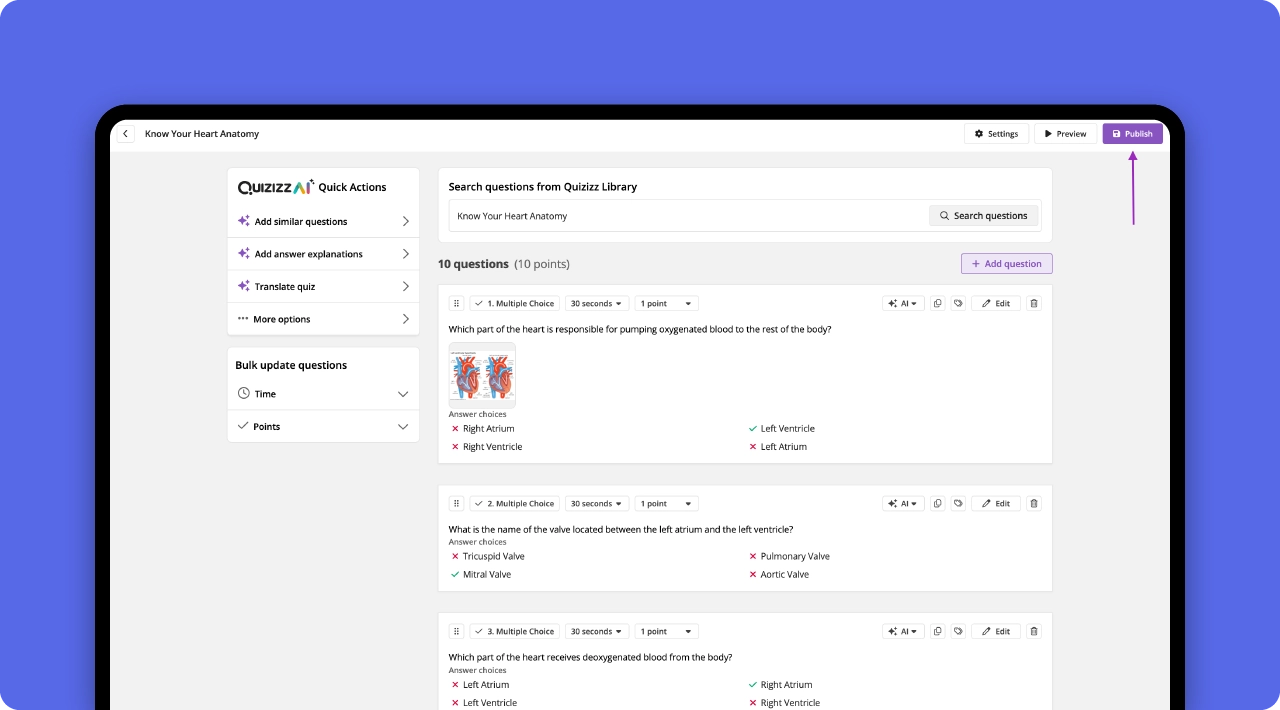The width and height of the screenshot is (1280, 710).
Task: Click the drag handle on question 1
Action: coord(456,302)
